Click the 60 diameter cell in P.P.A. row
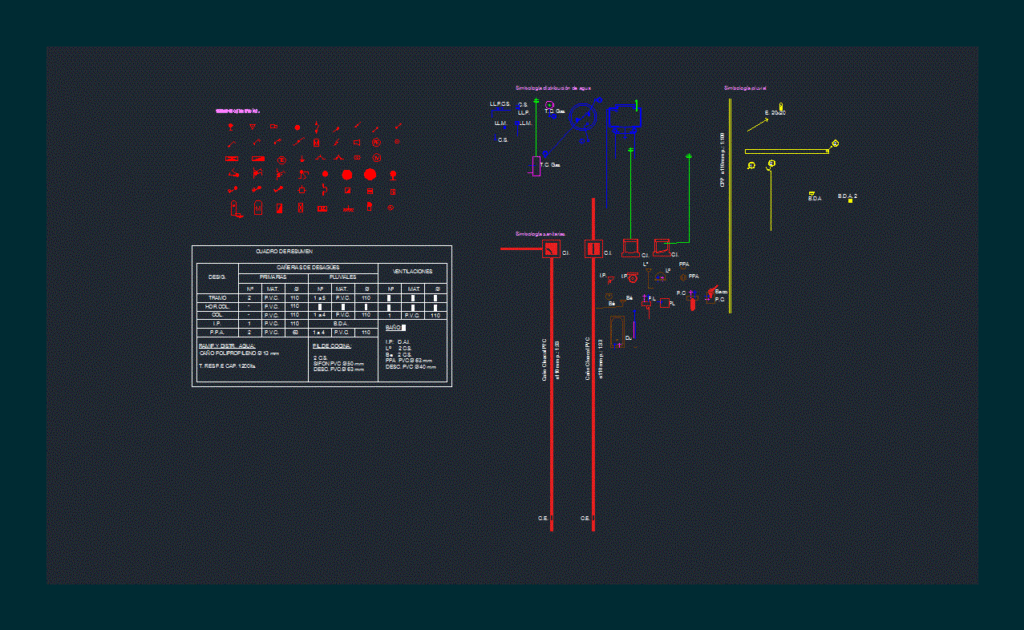This screenshot has width=1024, height=630. click(x=295, y=332)
